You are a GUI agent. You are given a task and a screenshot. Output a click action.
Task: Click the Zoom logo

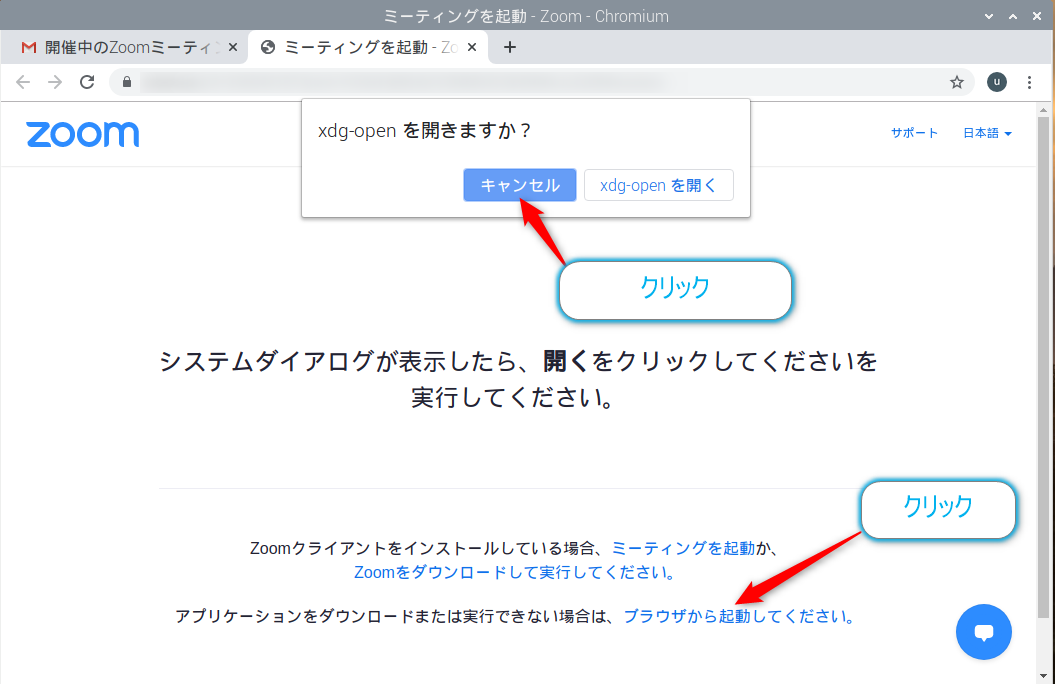pos(83,135)
